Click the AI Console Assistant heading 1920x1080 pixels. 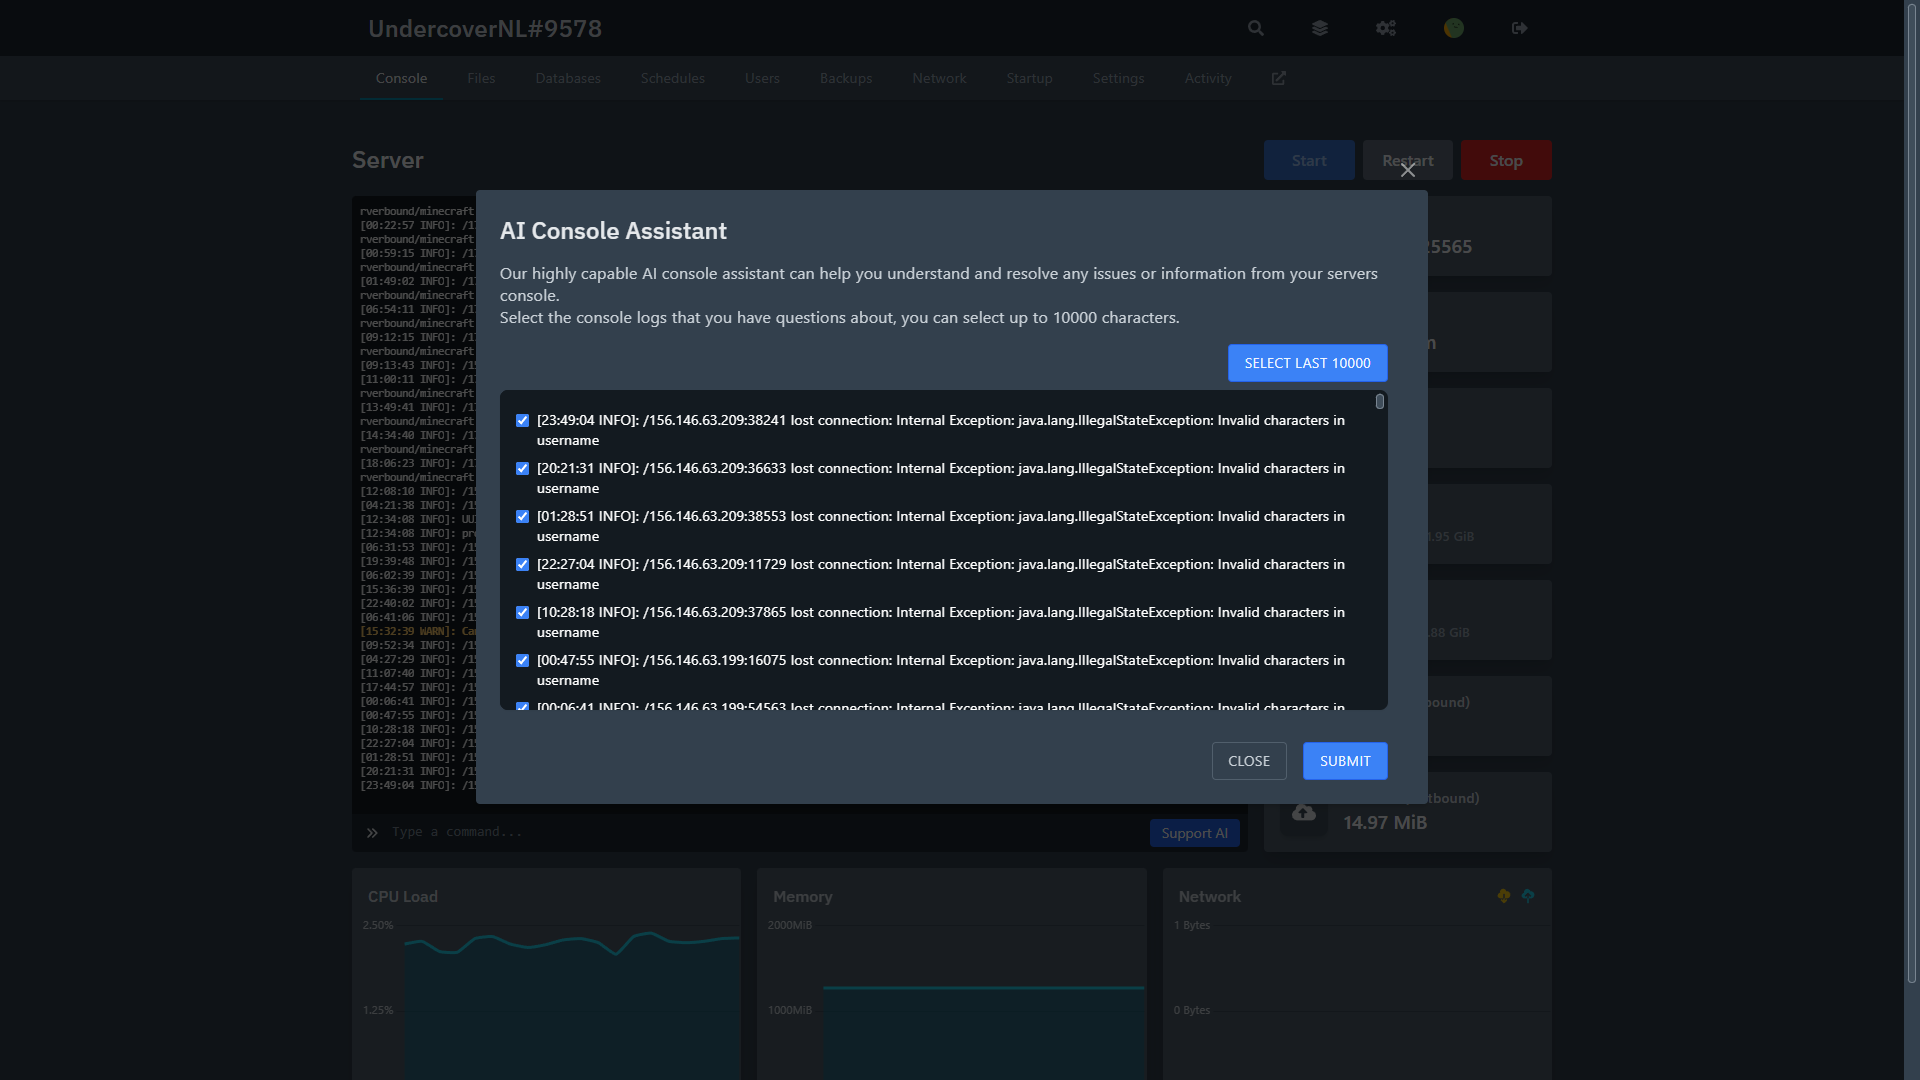(x=613, y=231)
